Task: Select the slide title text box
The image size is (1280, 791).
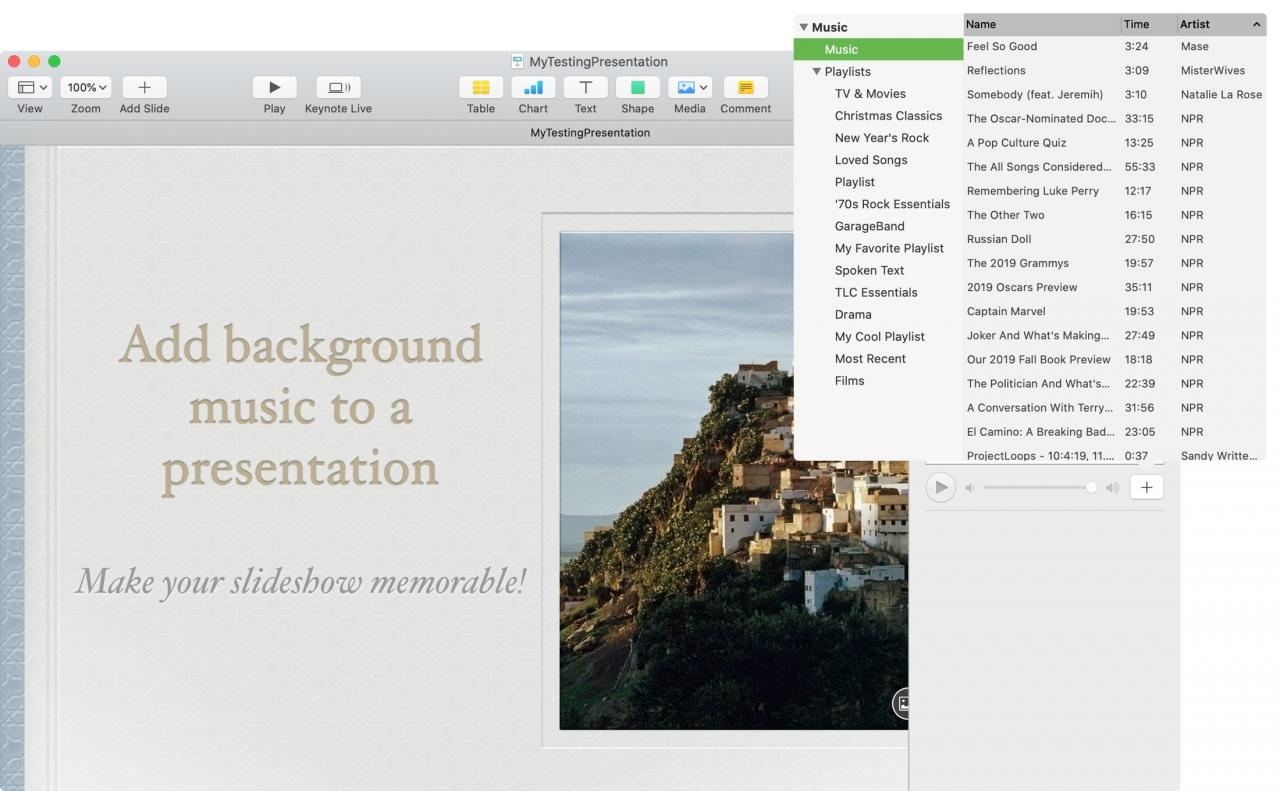Action: [x=300, y=406]
